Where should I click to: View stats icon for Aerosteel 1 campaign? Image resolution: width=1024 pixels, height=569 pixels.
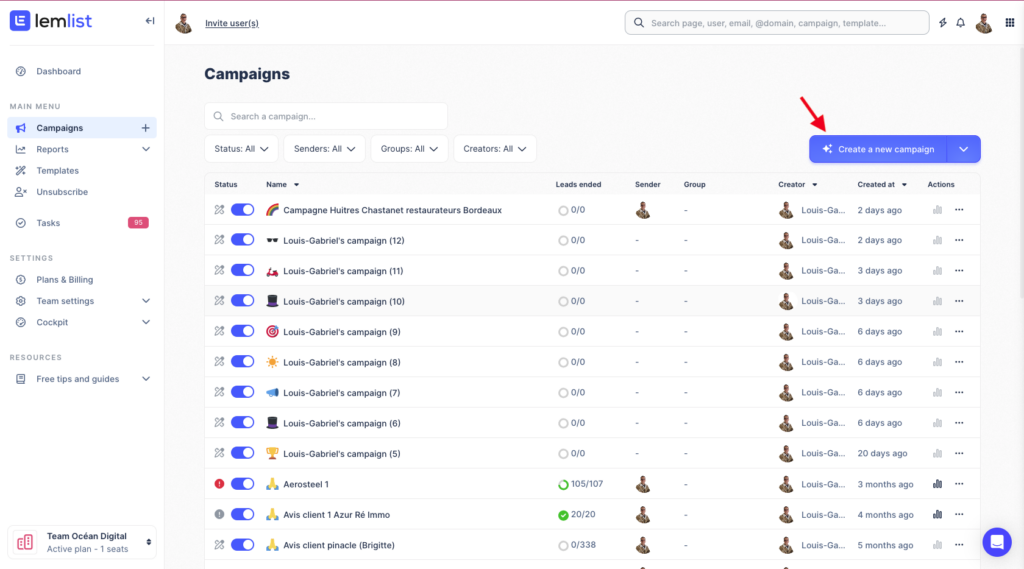[937, 484]
